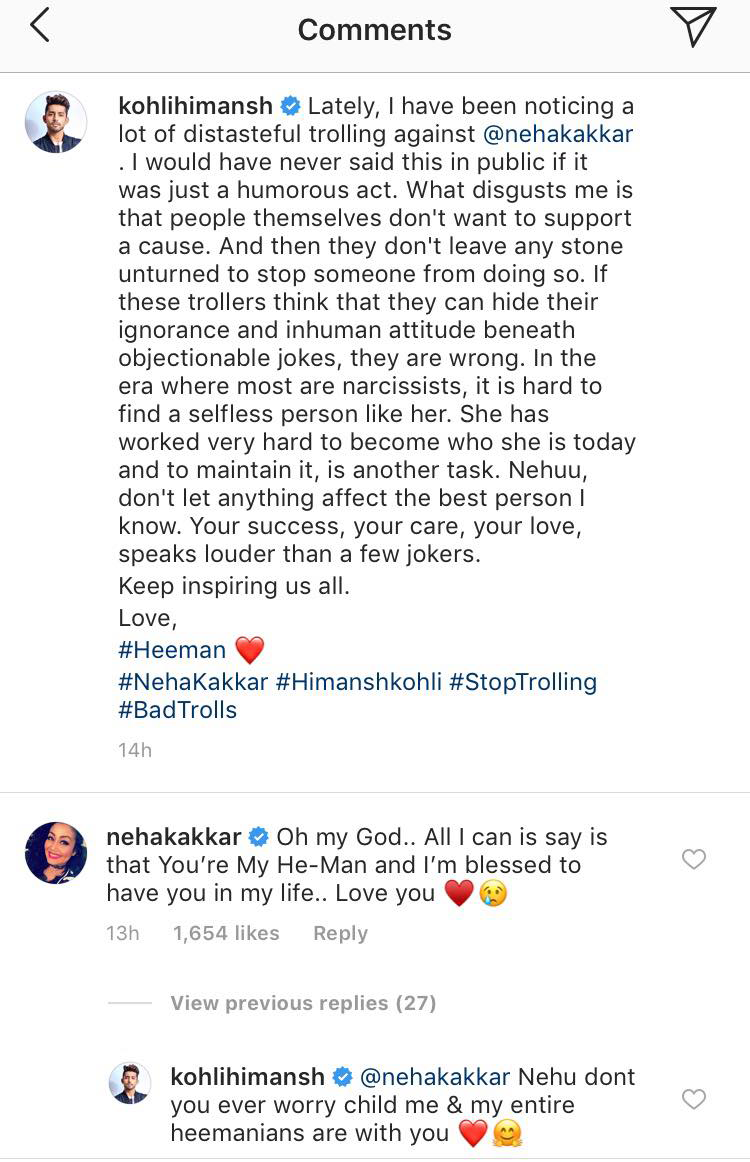Click kohlihimansh's verified badge

(x=291, y=105)
